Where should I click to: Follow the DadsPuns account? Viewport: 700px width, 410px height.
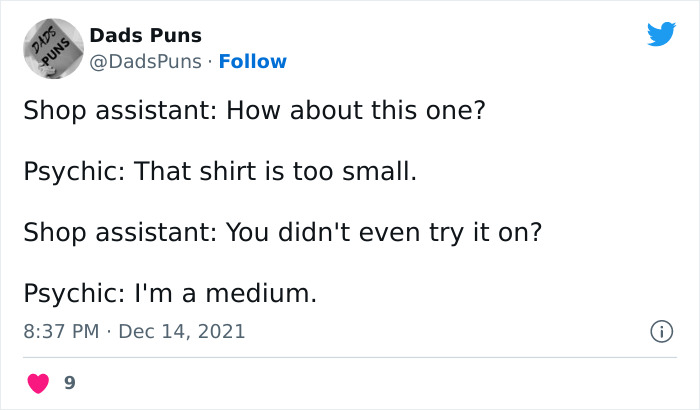coord(252,61)
